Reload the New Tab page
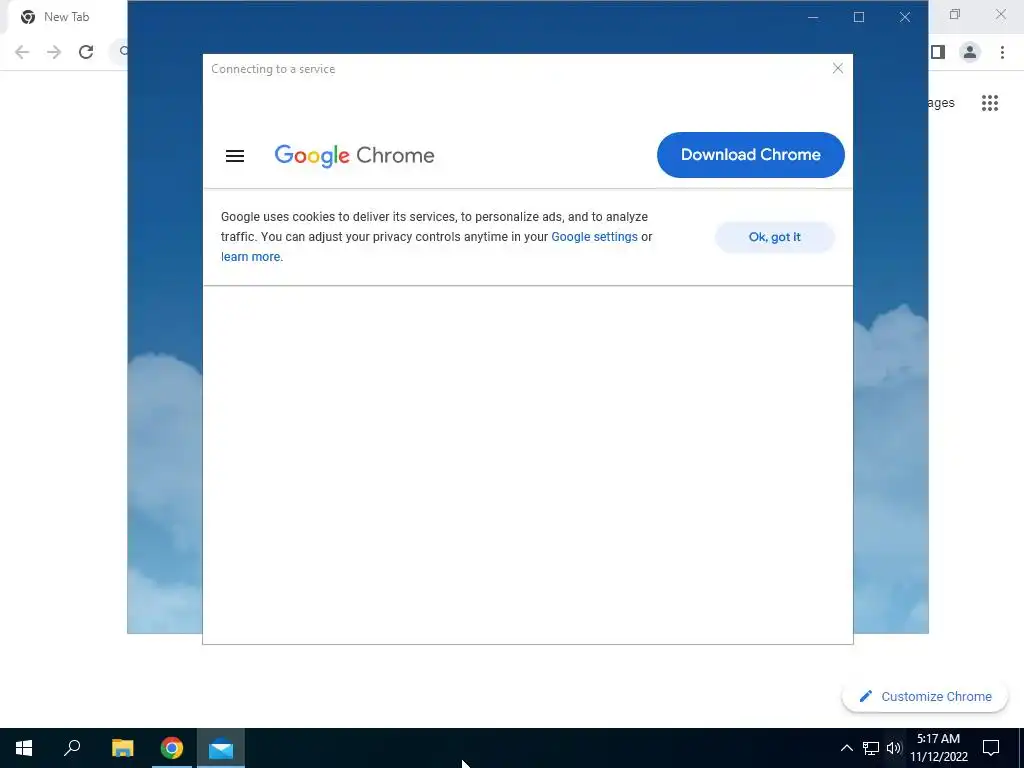1024x768 pixels. click(x=86, y=52)
